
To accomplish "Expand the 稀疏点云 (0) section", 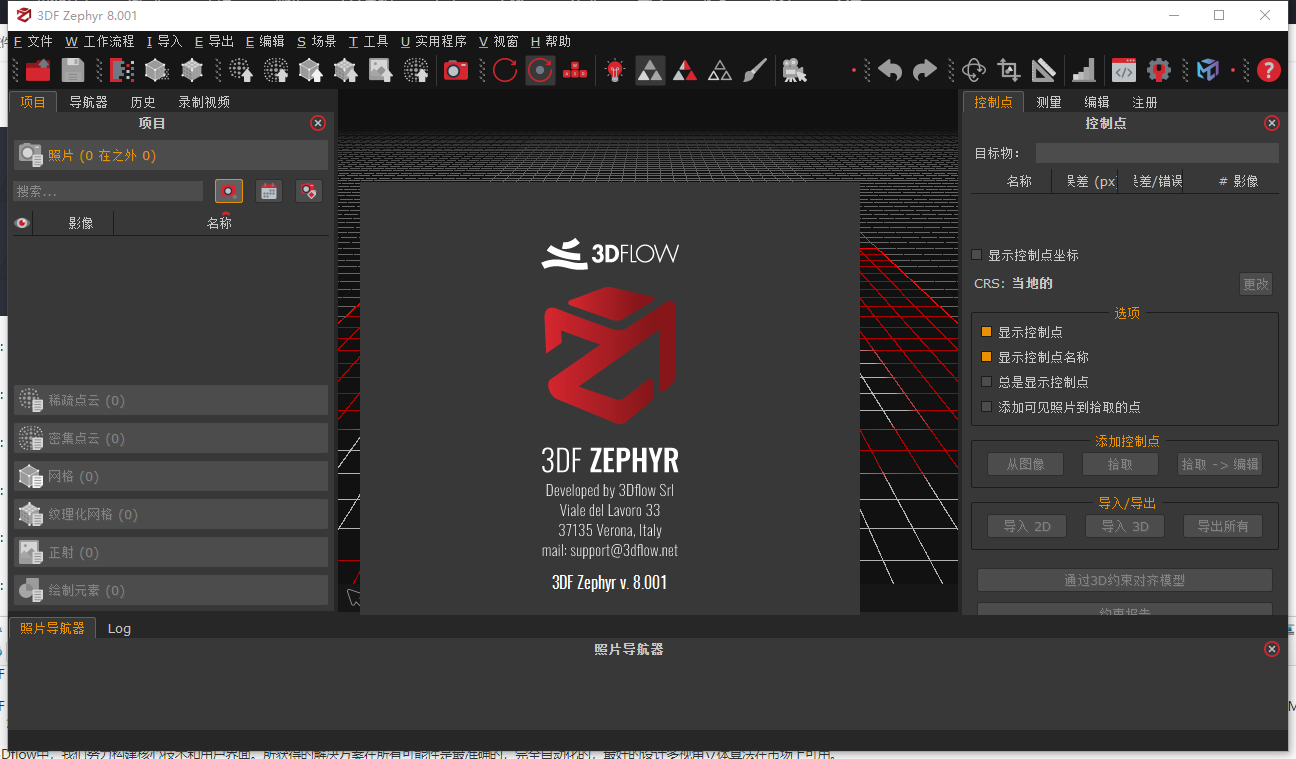I will pyautogui.click(x=170, y=400).
